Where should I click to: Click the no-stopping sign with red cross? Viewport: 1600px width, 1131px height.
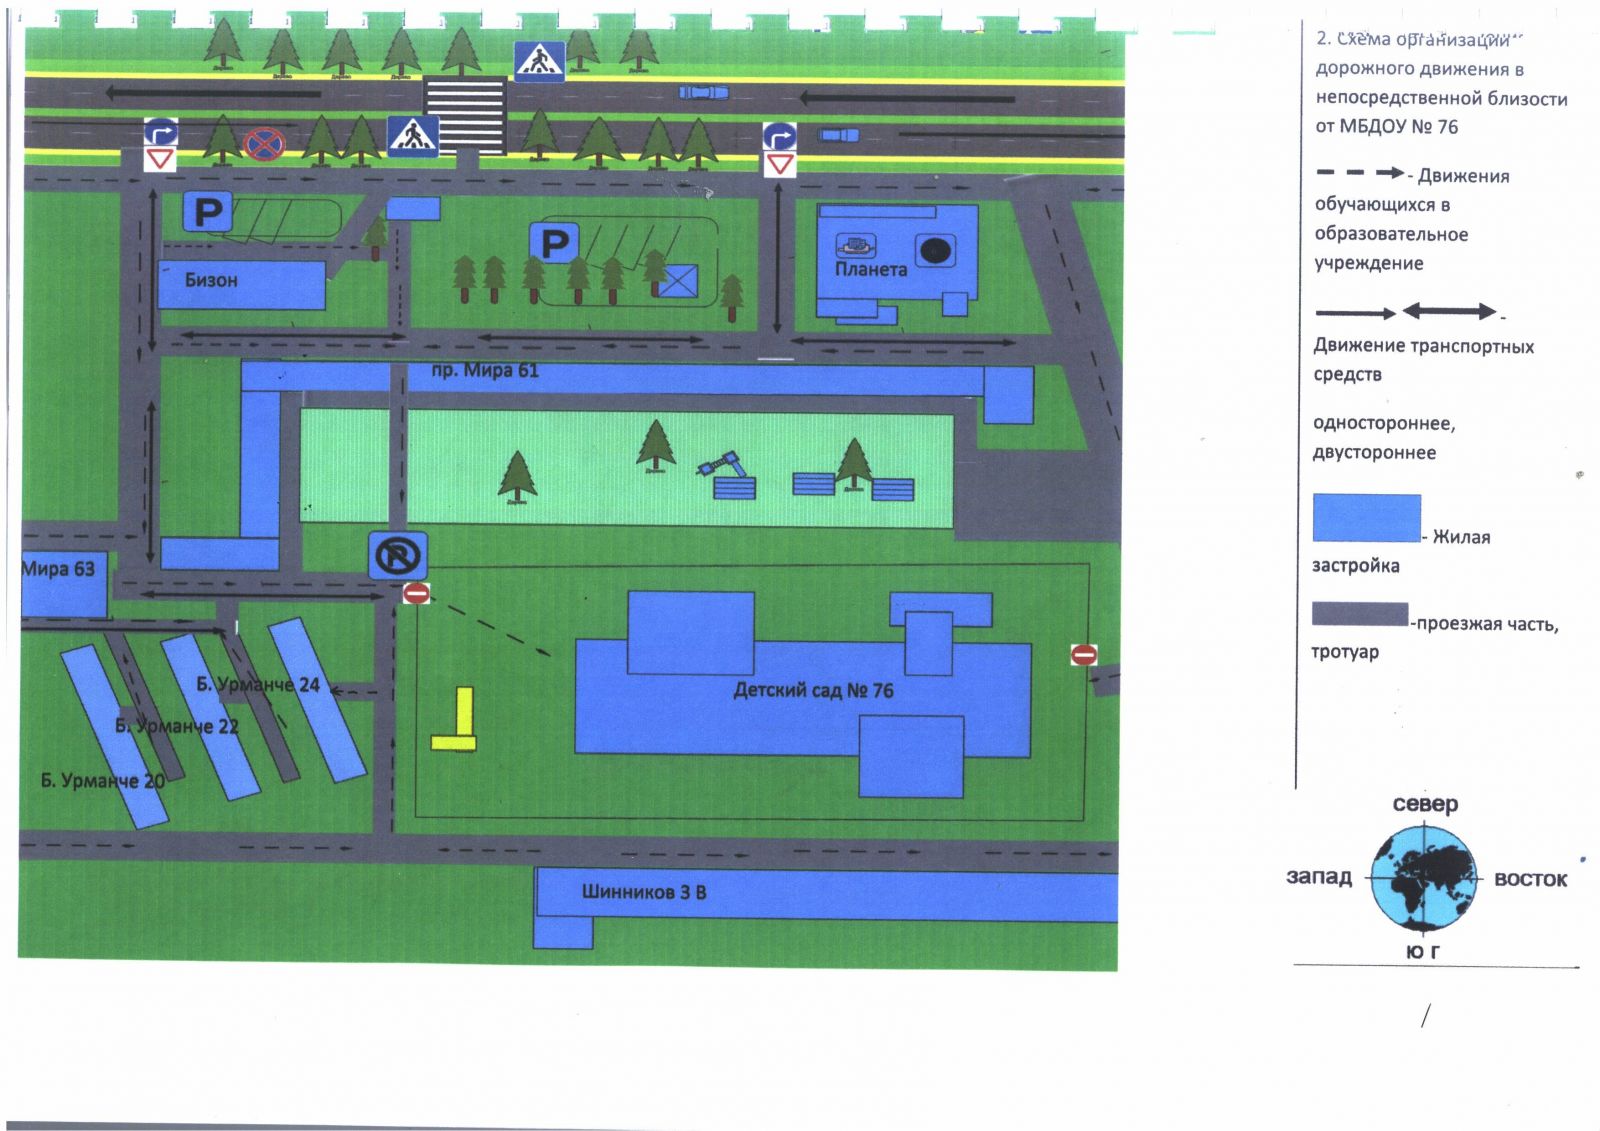coord(264,144)
